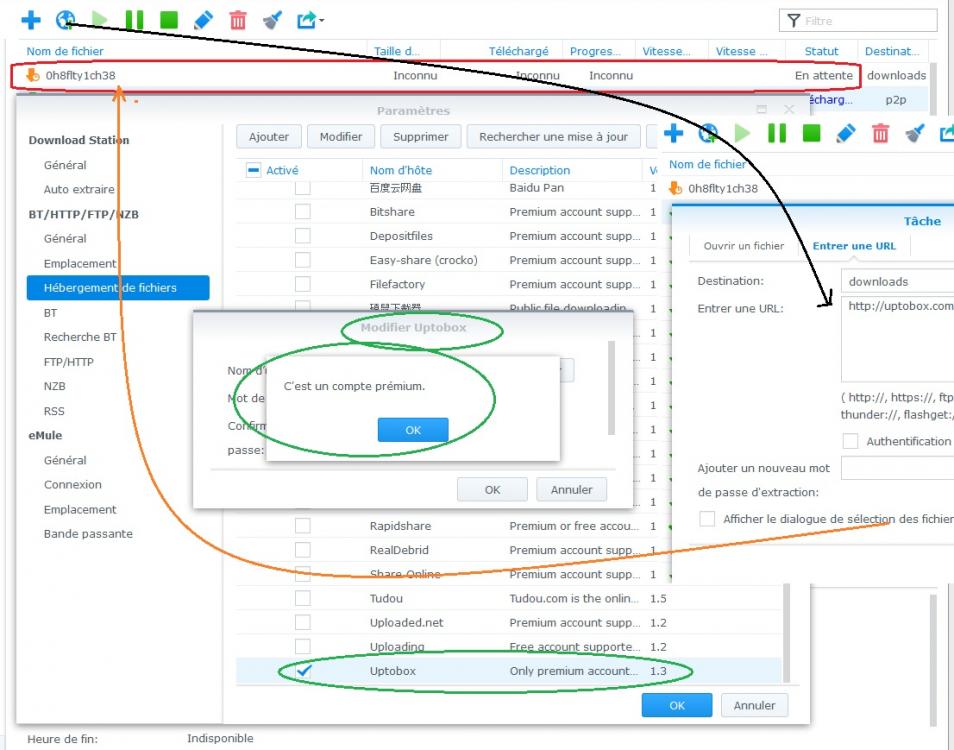Click the Supprimer button
This screenshot has height=750, width=954.
(420, 137)
